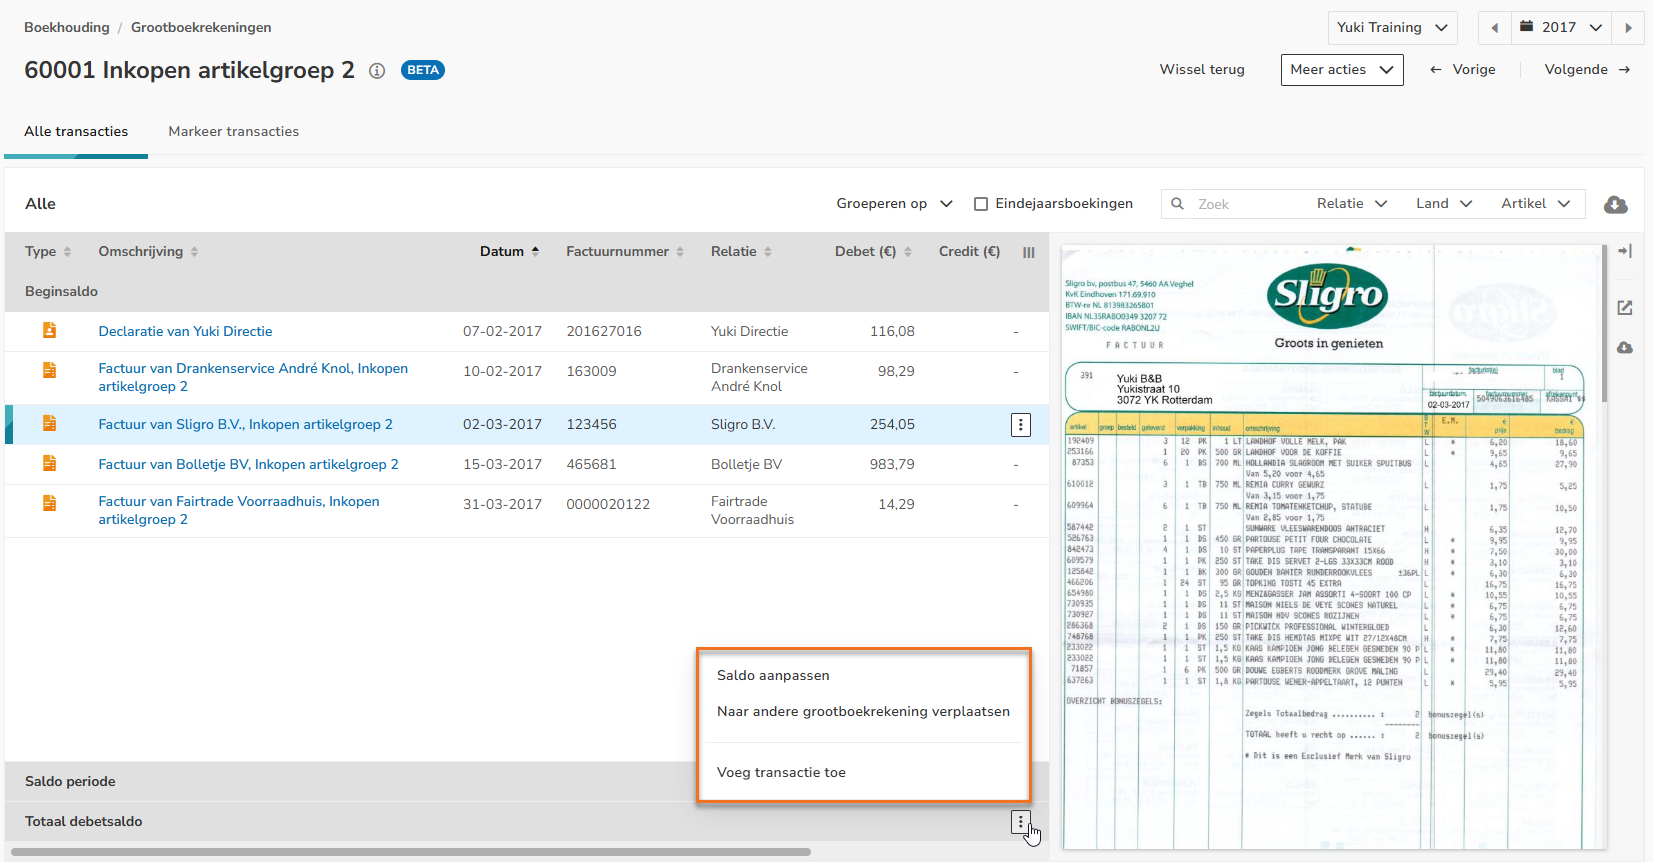The image size is (1653, 862).
Task: Open the three-dot menu on the Sligro B.V. row
Action: (x=1020, y=425)
